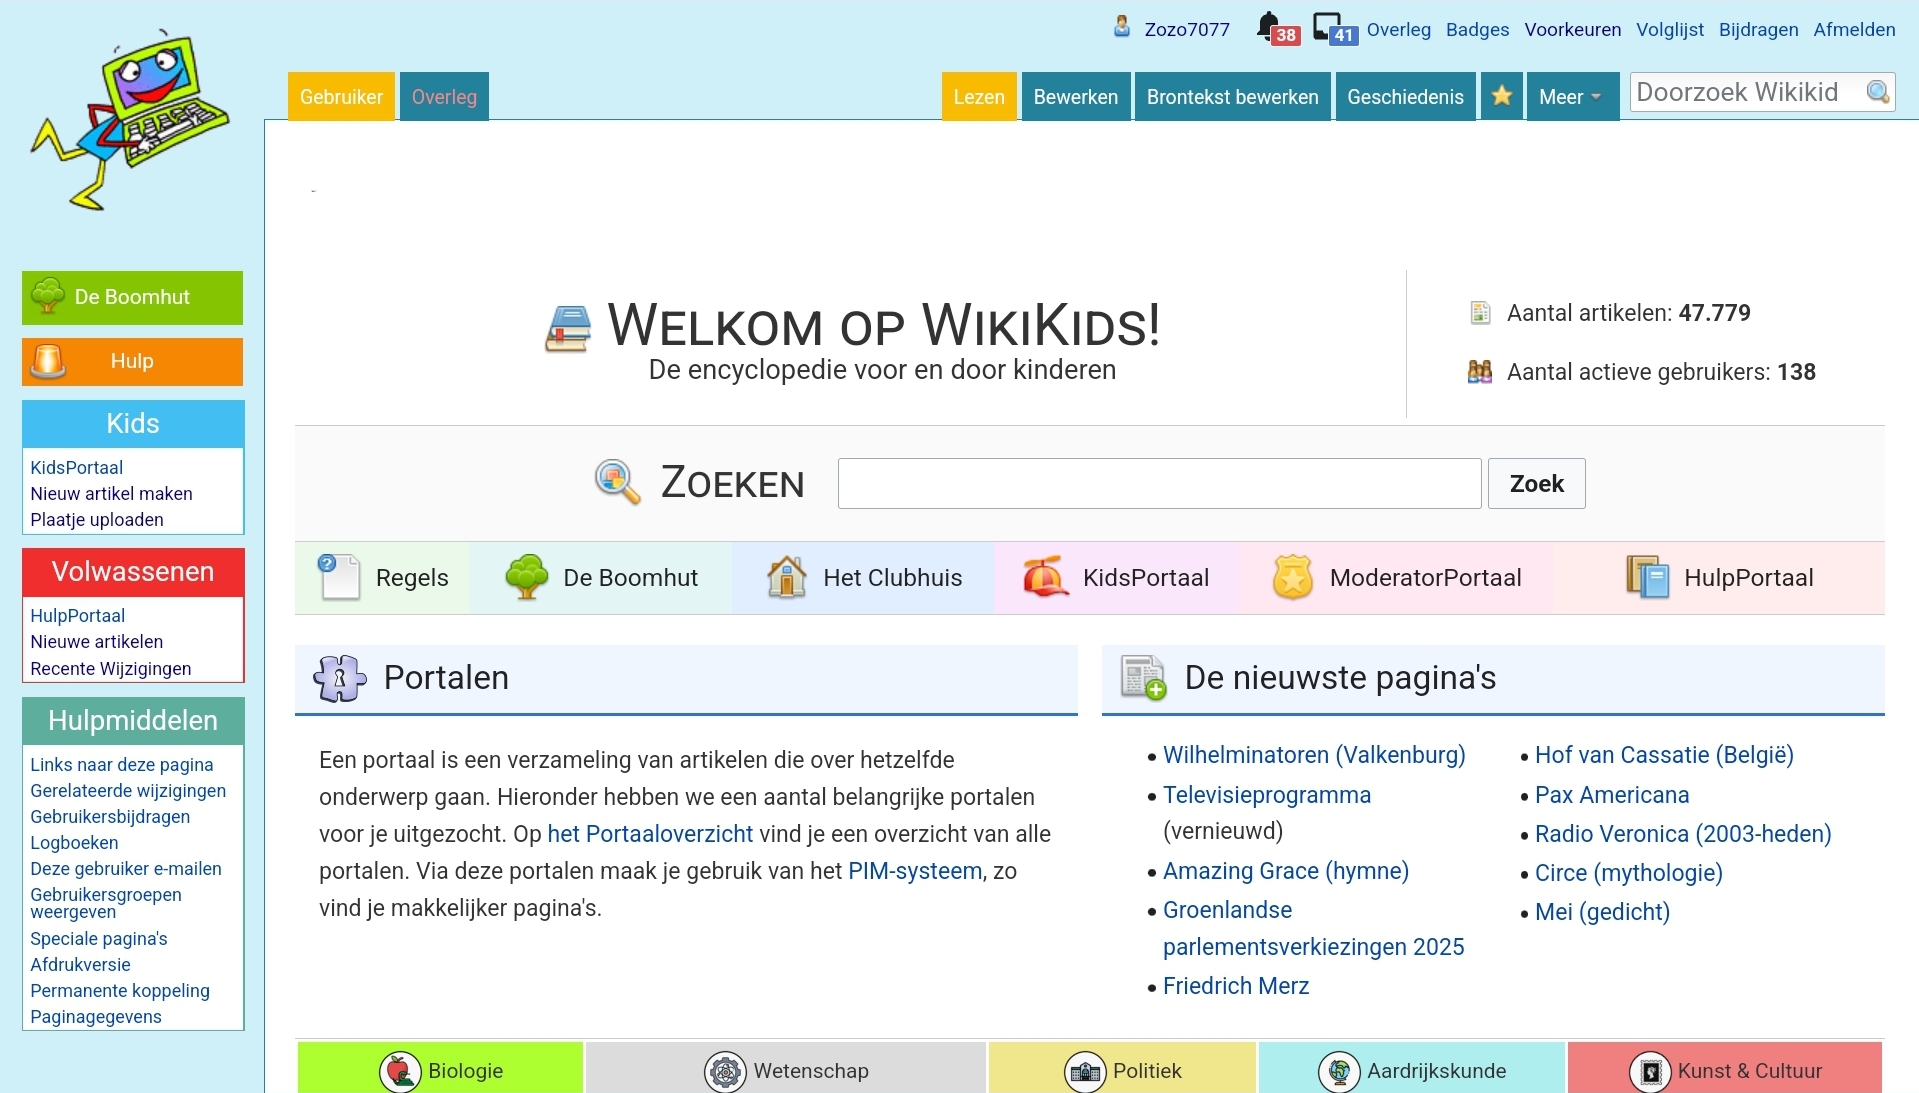The height and width of the screenshot is (1093, 1919).
Task: Click the Aardrijkskunde globe icon
Action: point(1339,1071)
